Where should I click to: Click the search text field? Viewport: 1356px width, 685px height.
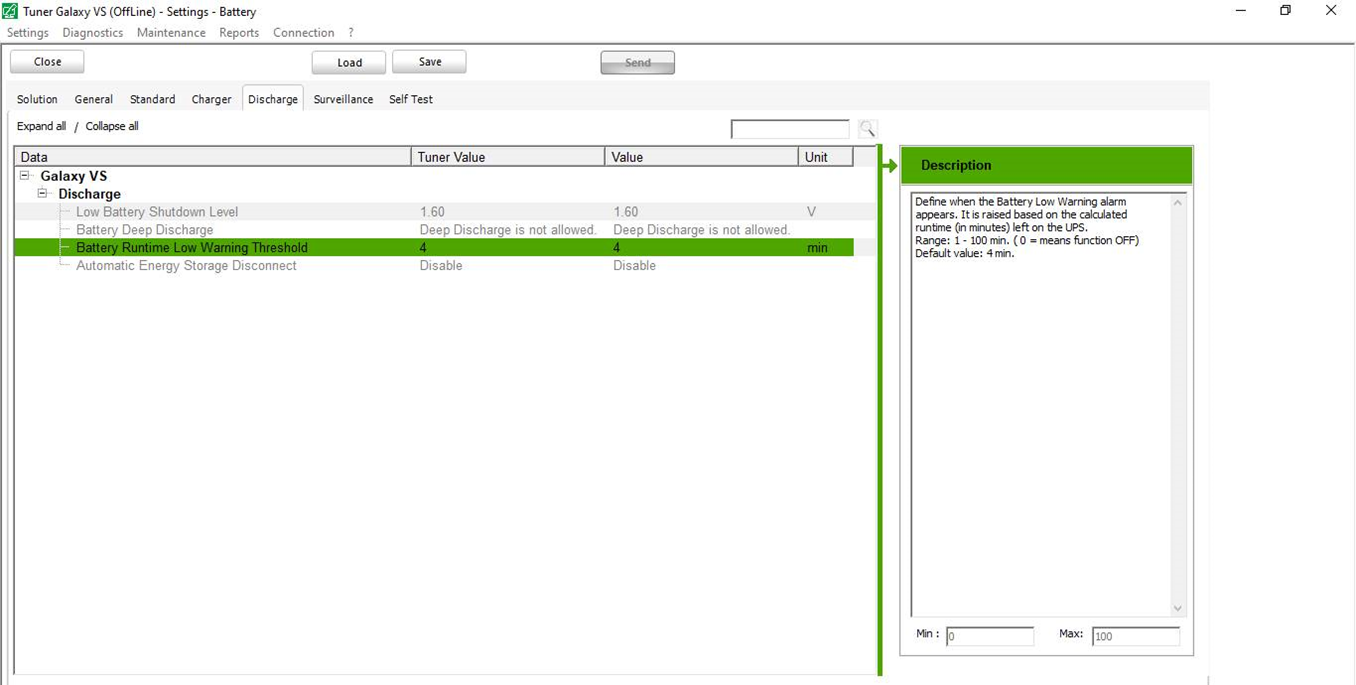[790, 129]
